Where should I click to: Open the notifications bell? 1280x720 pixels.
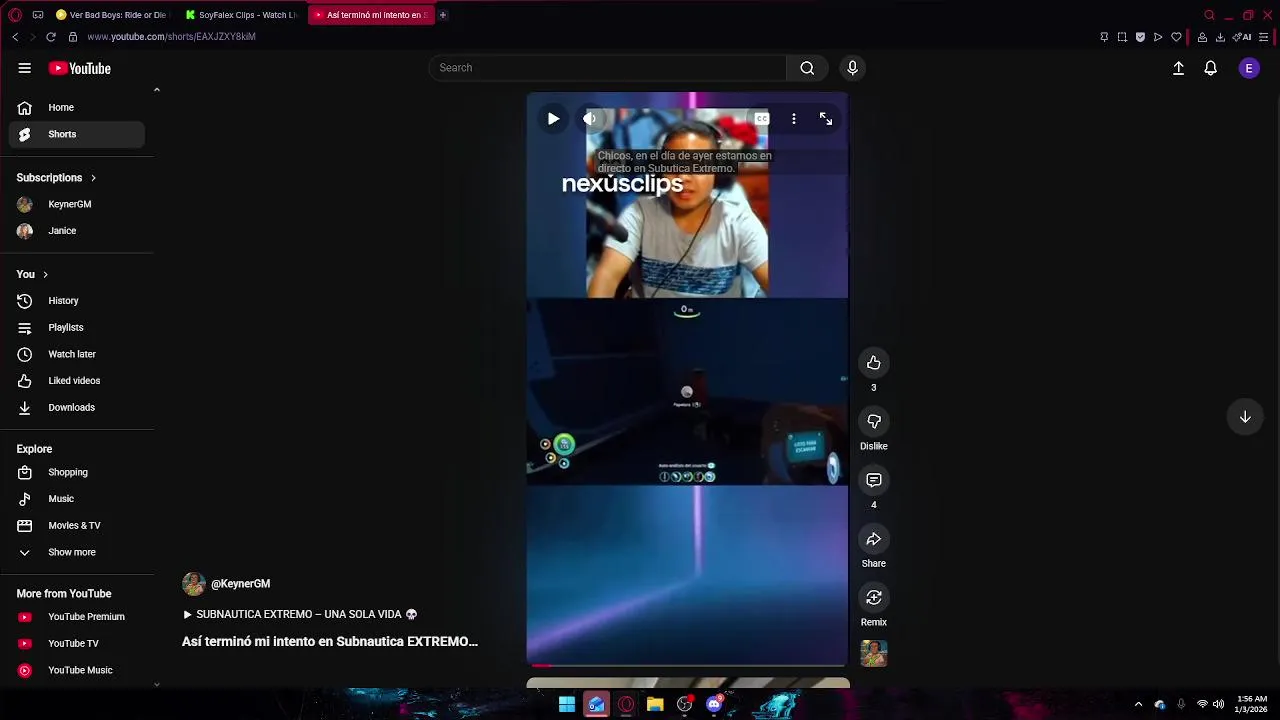tap(1210, 68)
